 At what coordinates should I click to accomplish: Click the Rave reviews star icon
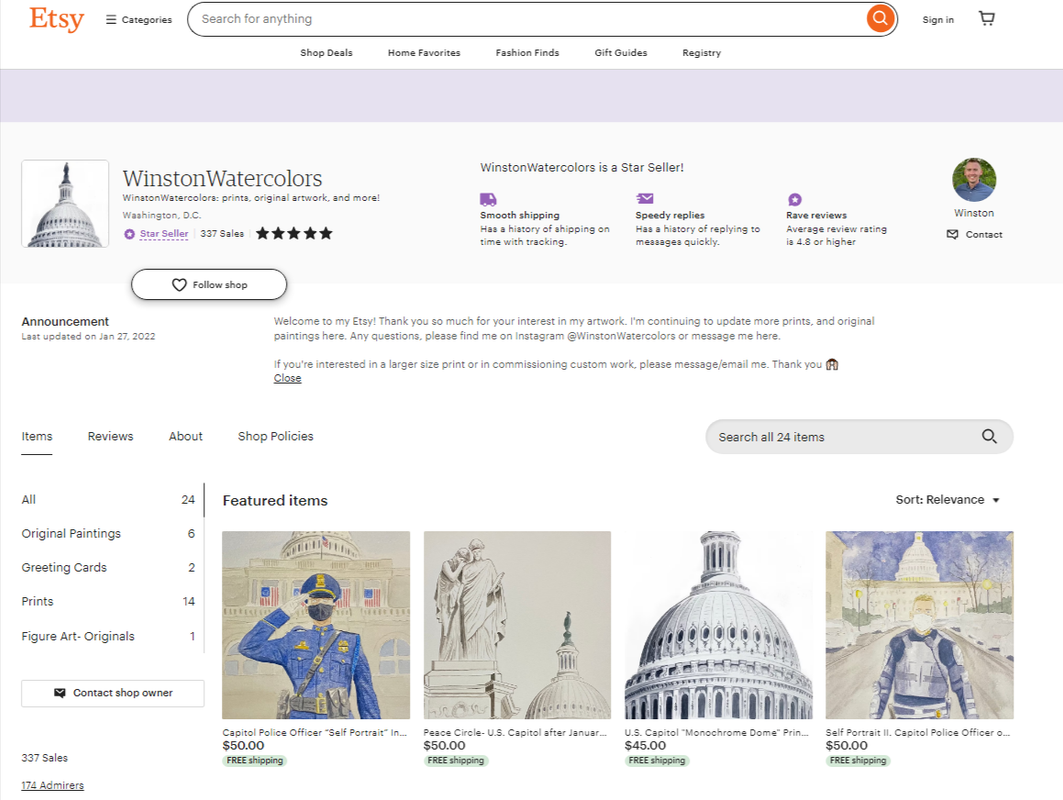(795, 199)
